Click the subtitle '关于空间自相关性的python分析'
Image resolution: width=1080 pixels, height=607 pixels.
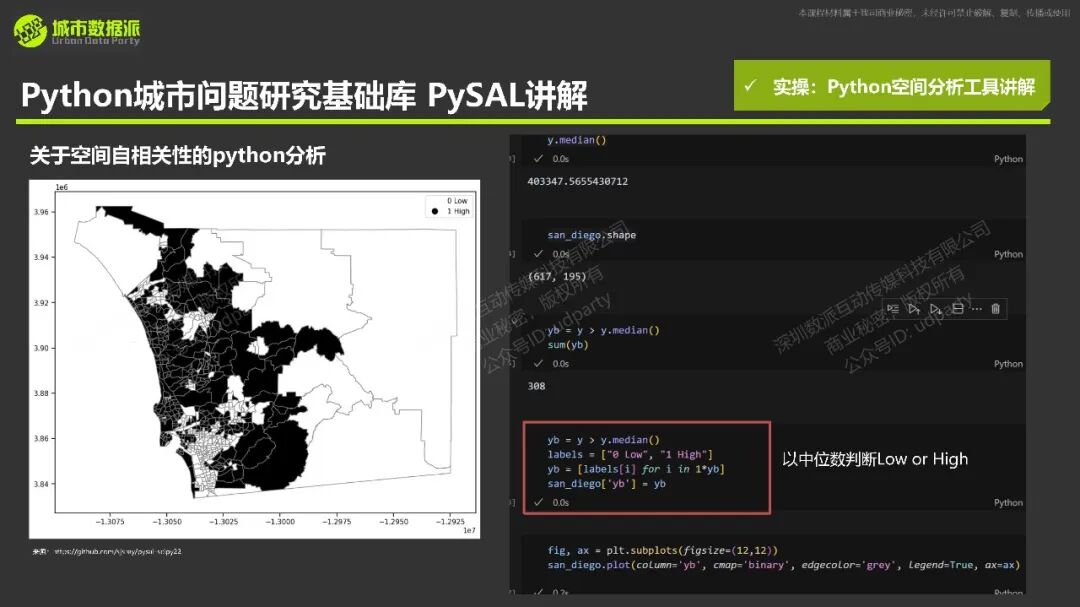pos(178,156)
